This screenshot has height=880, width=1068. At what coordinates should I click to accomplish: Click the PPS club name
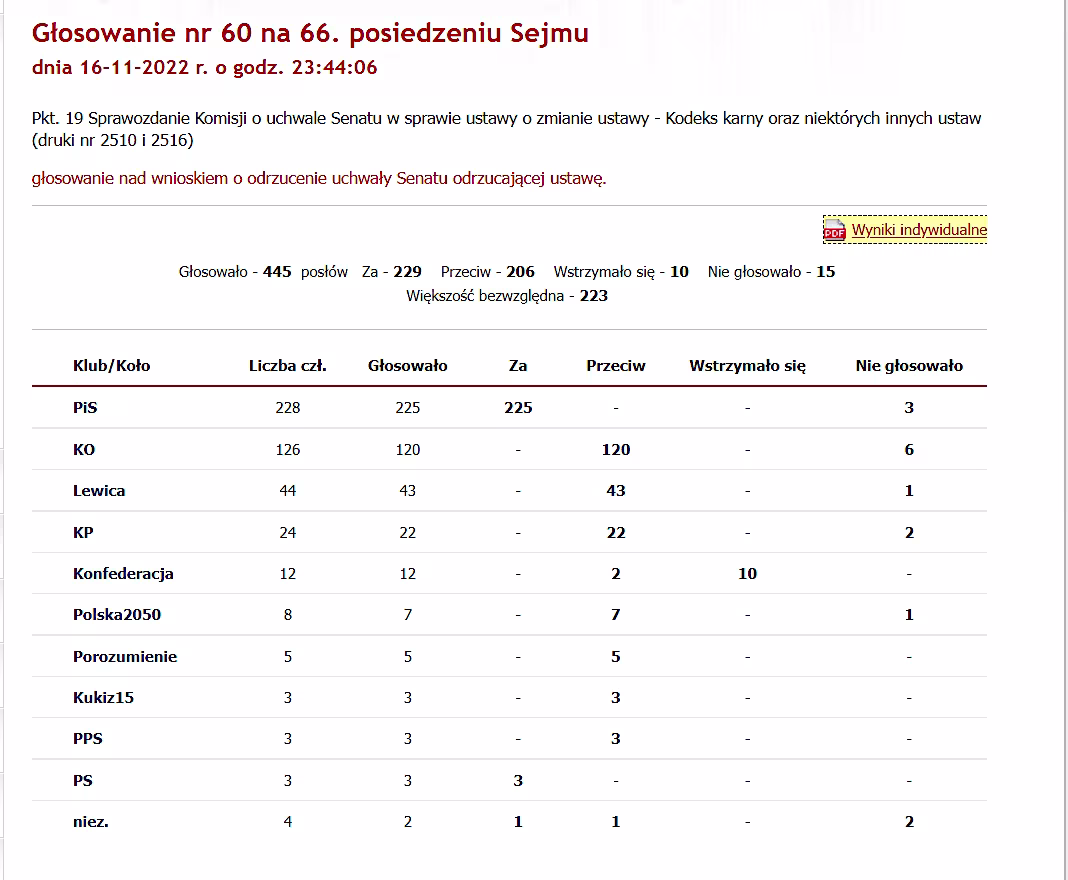[88, 739]
